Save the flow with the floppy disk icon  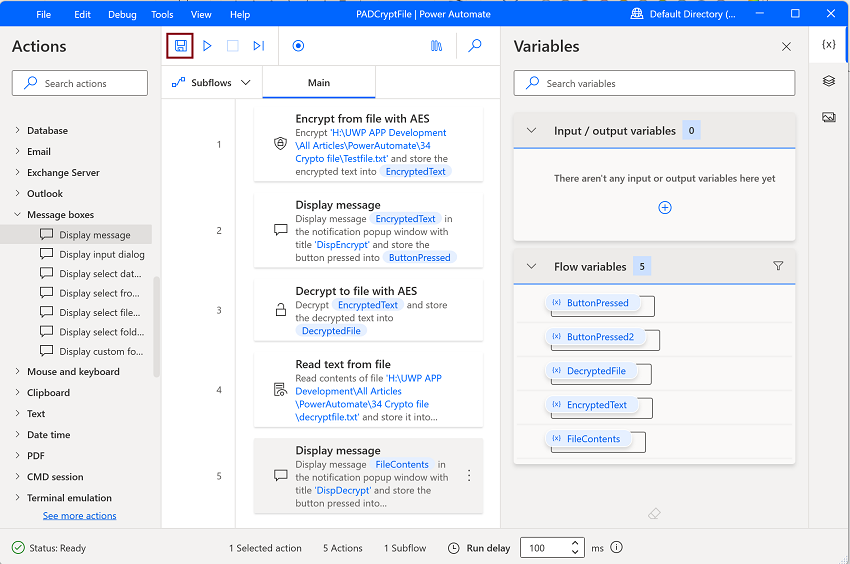181,46
